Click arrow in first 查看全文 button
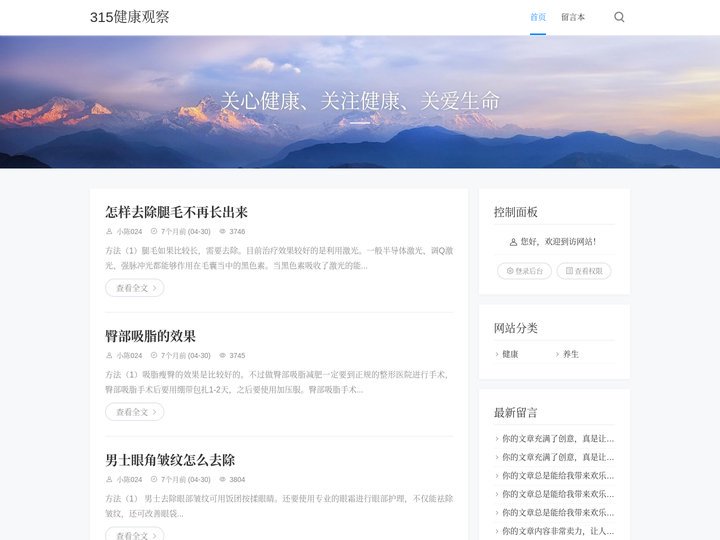 (x=154, y=288)
